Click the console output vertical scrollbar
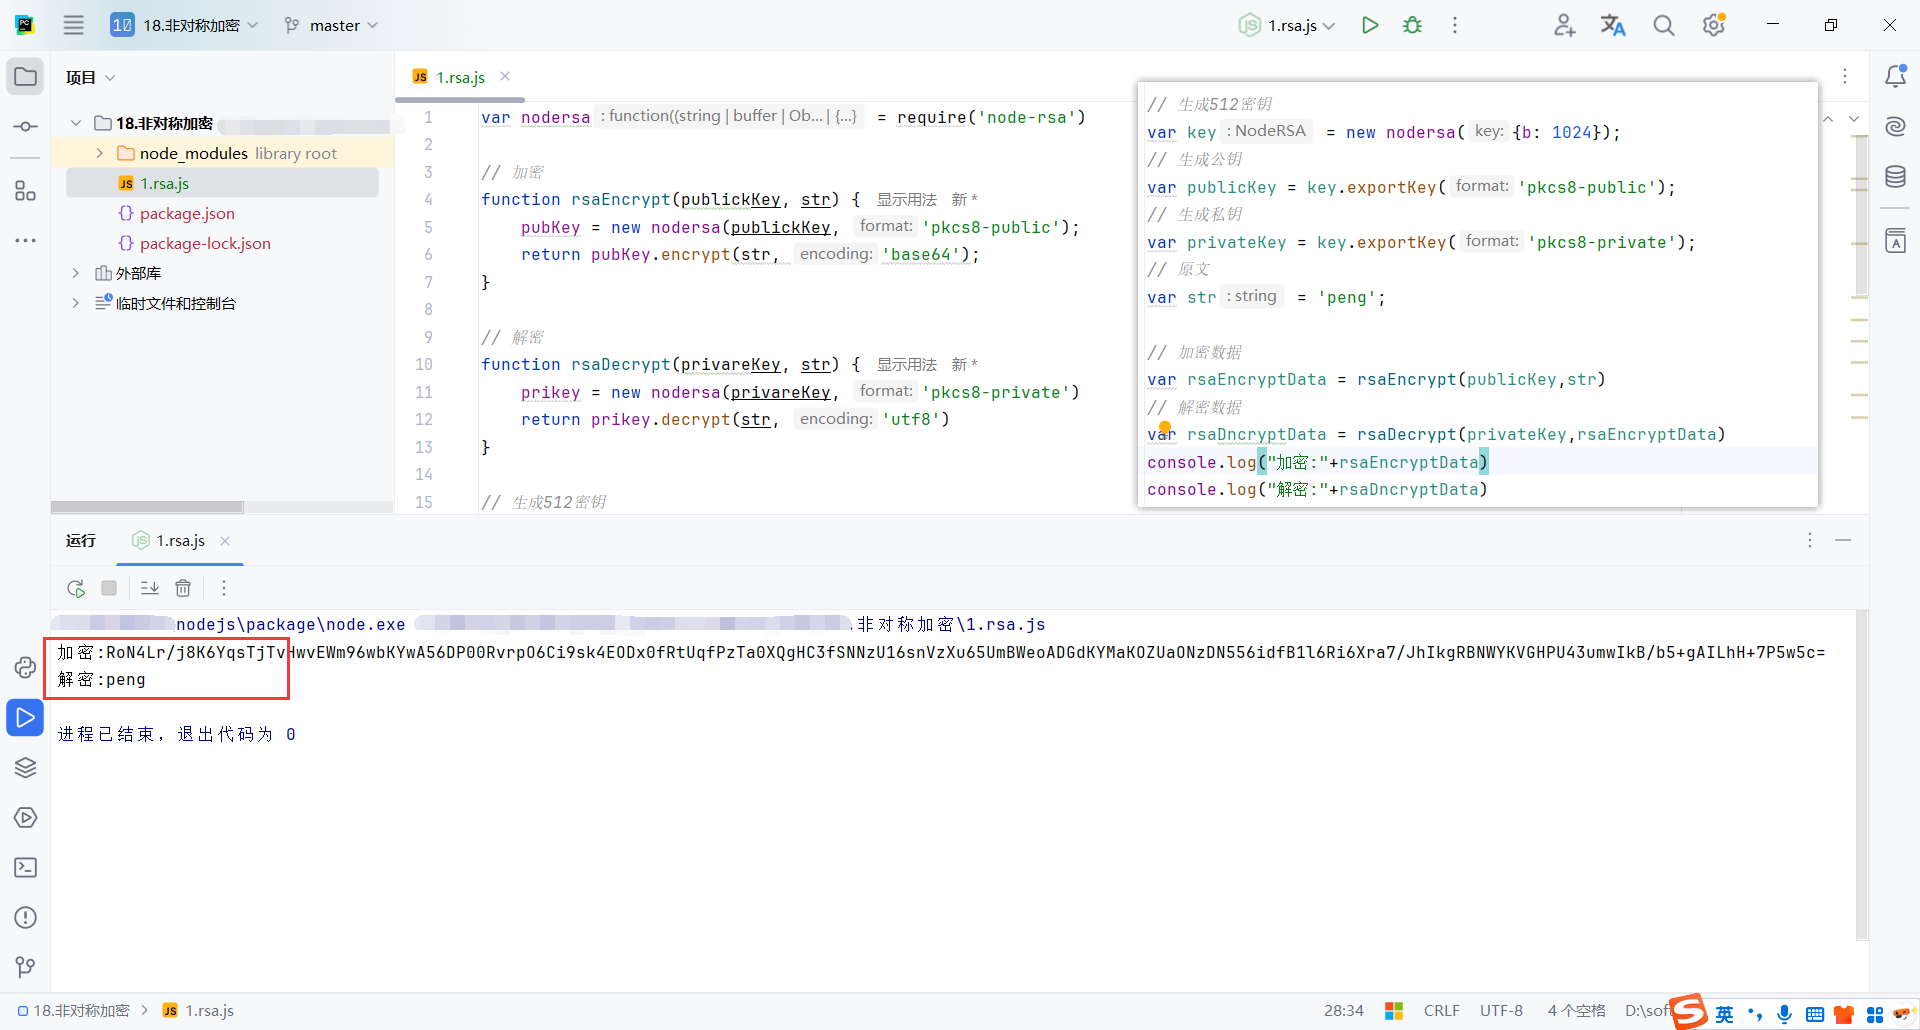This screenshot has height=1030, width=1920. [x=1861, y=775]
